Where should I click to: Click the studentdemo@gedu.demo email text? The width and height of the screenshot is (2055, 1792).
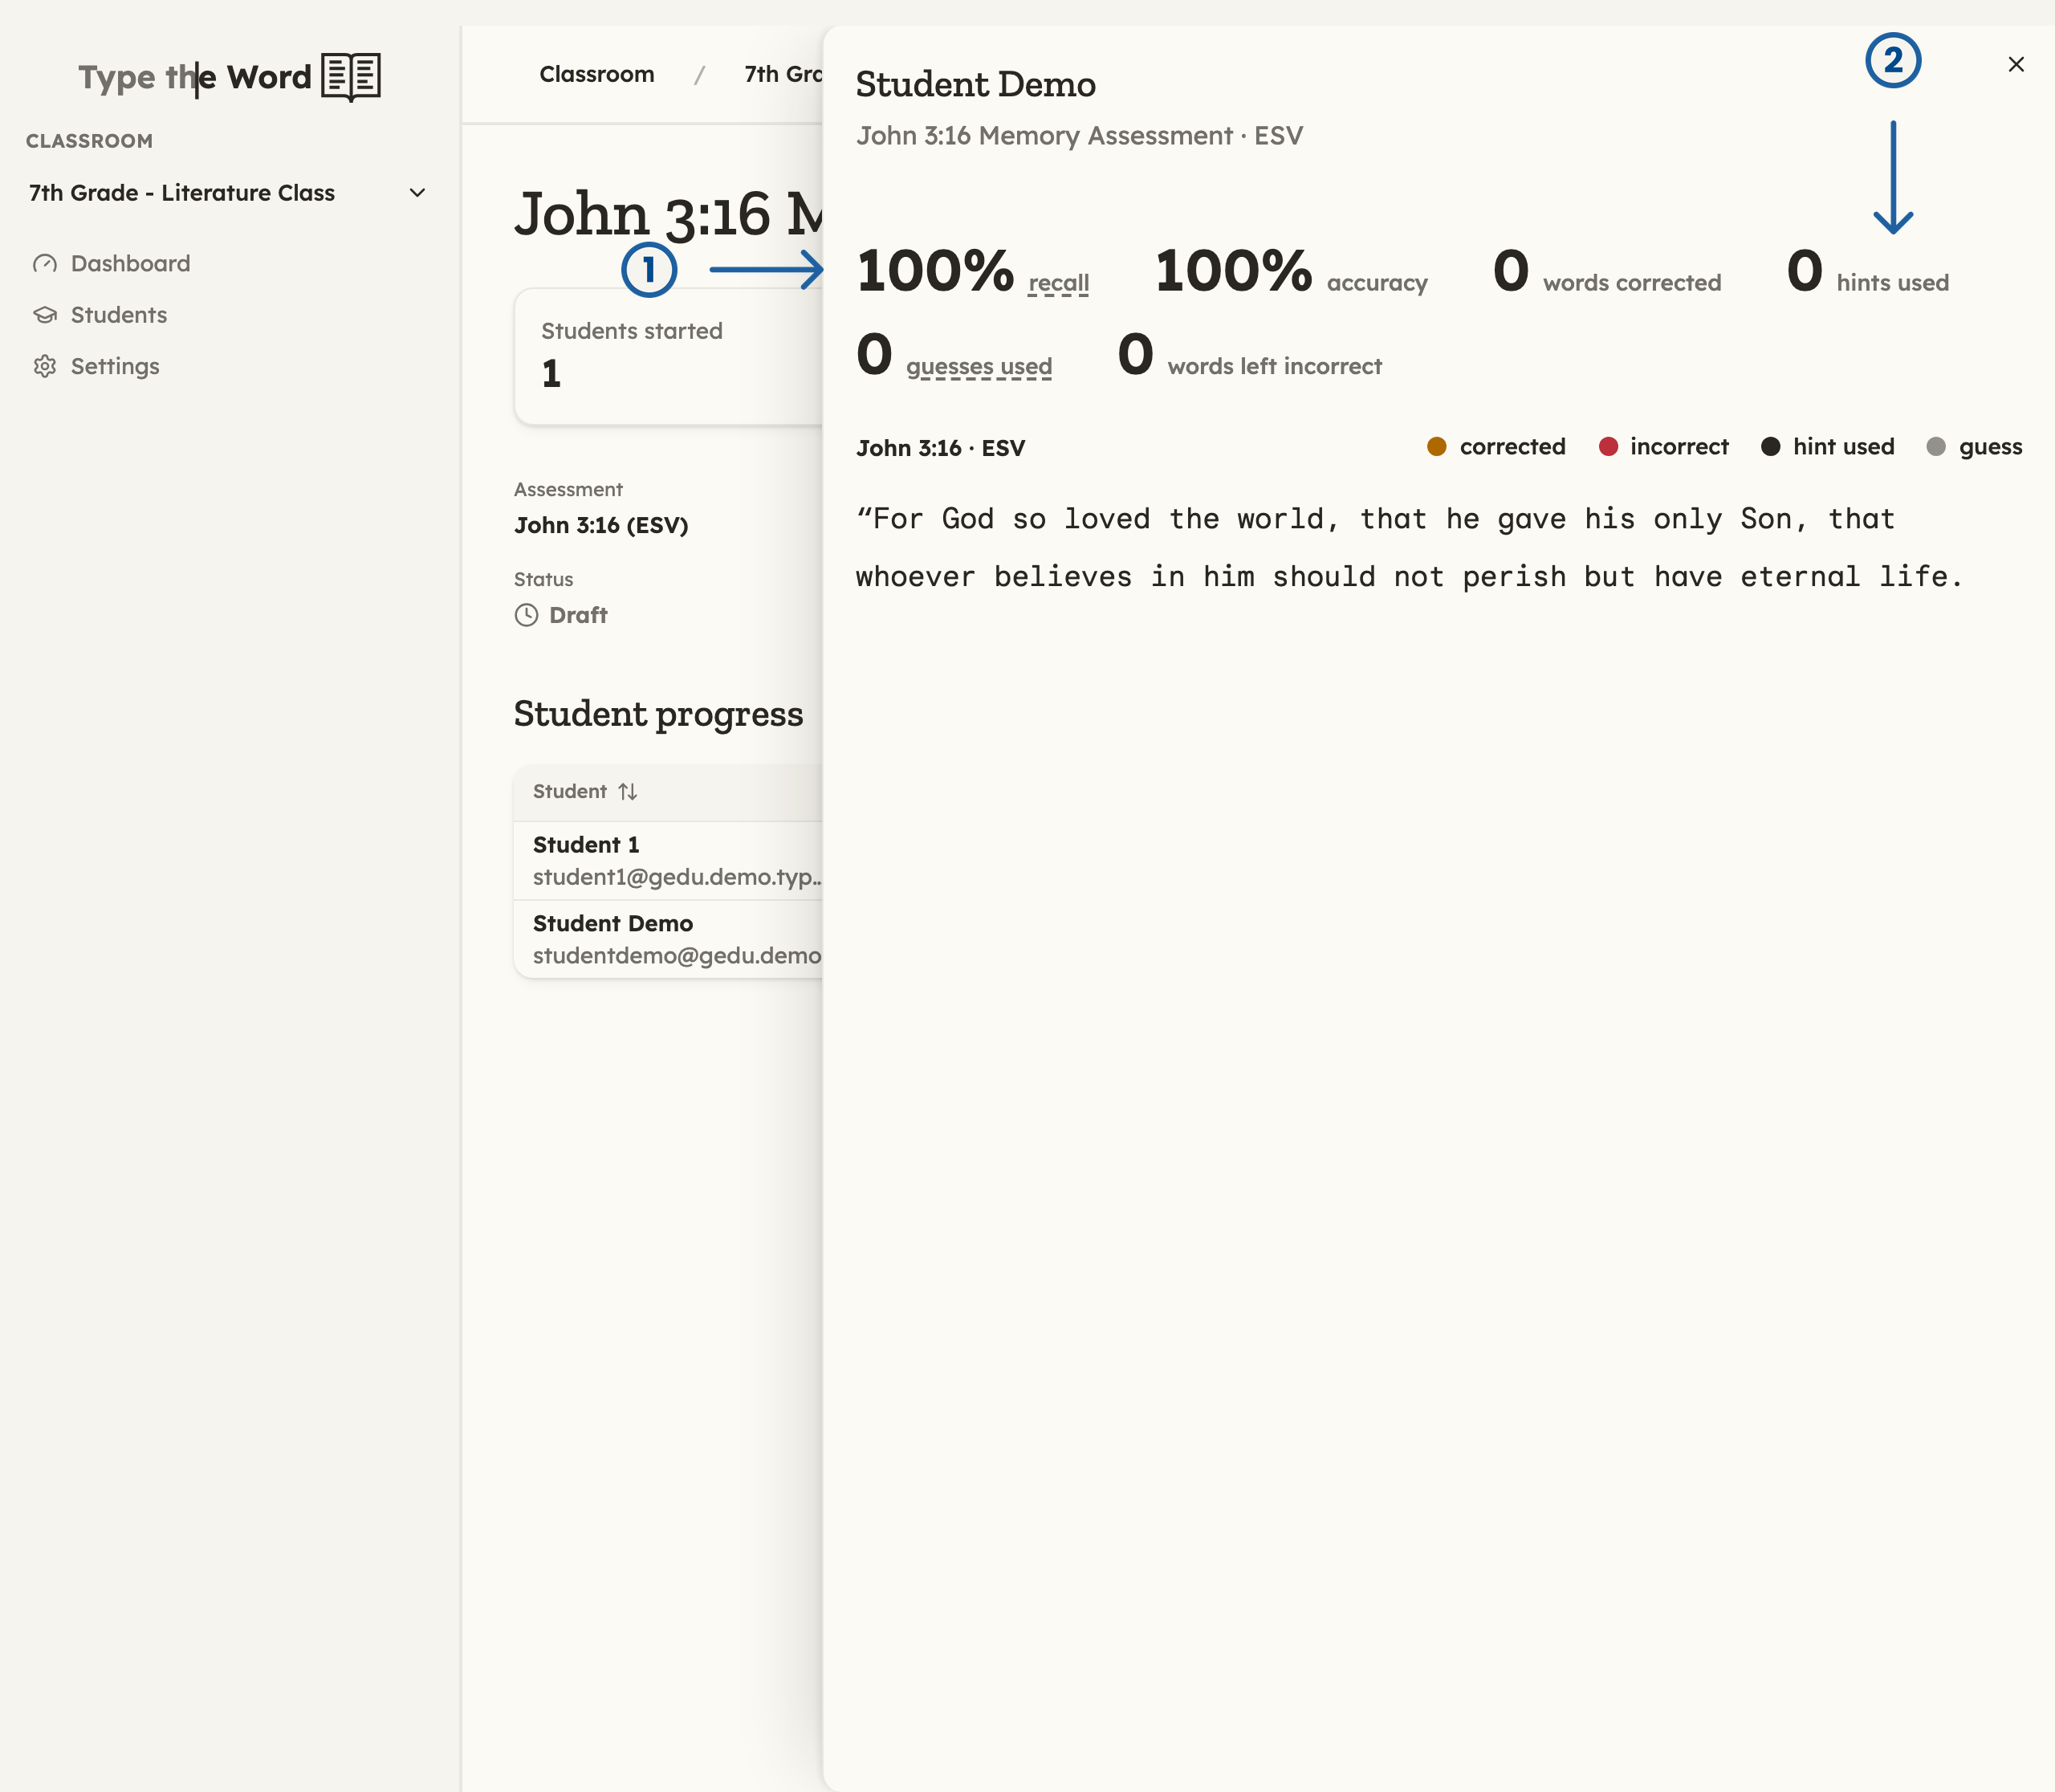677,956
